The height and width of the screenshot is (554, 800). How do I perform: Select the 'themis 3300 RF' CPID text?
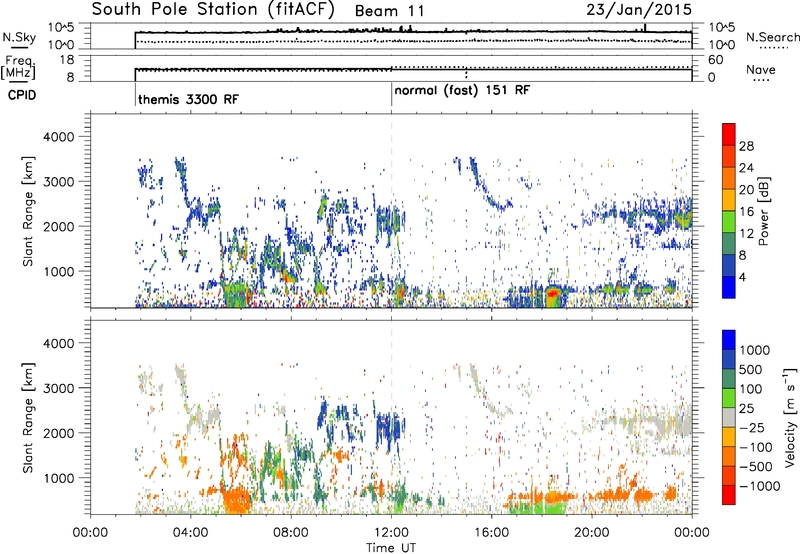(188, 99)
